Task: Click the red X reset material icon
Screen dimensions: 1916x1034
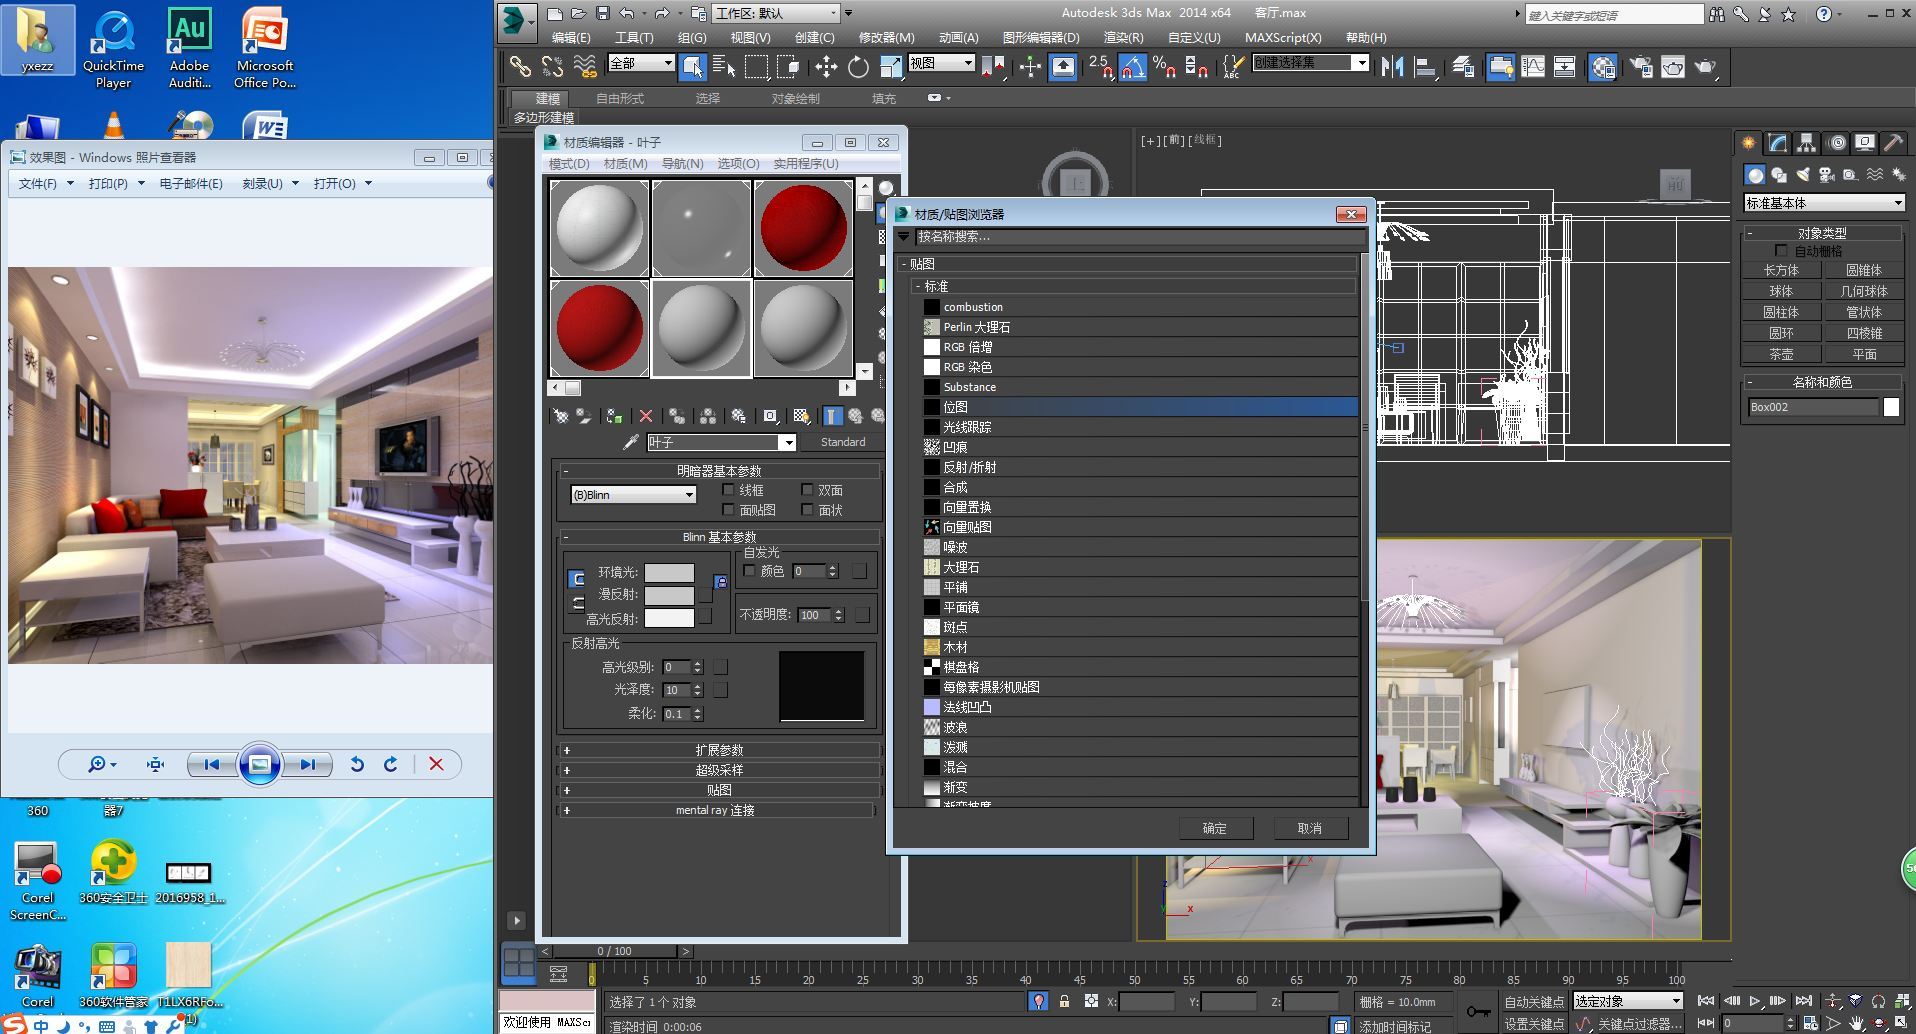Action: (646, 416)
